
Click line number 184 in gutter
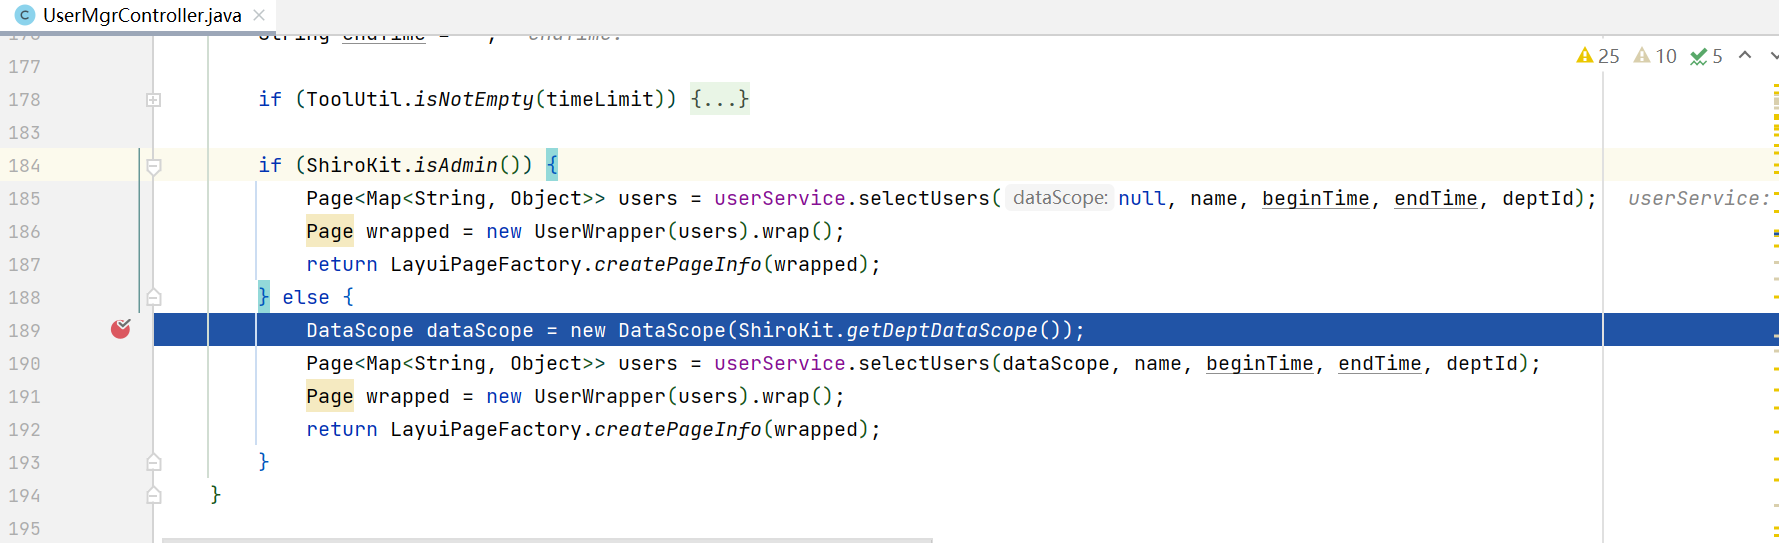[x=24, y=165]
